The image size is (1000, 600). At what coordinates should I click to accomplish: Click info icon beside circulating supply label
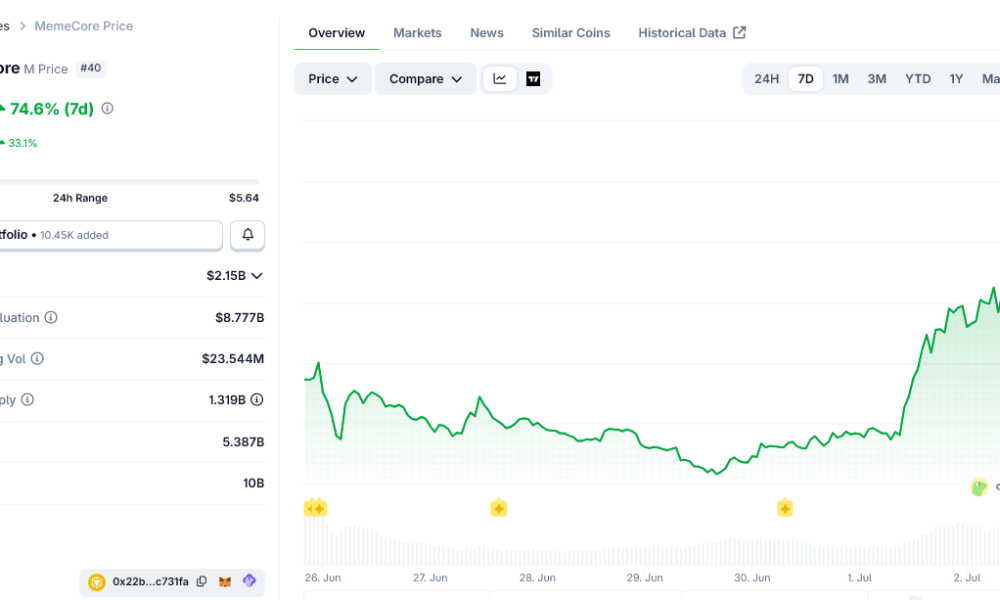coord(27,400)
